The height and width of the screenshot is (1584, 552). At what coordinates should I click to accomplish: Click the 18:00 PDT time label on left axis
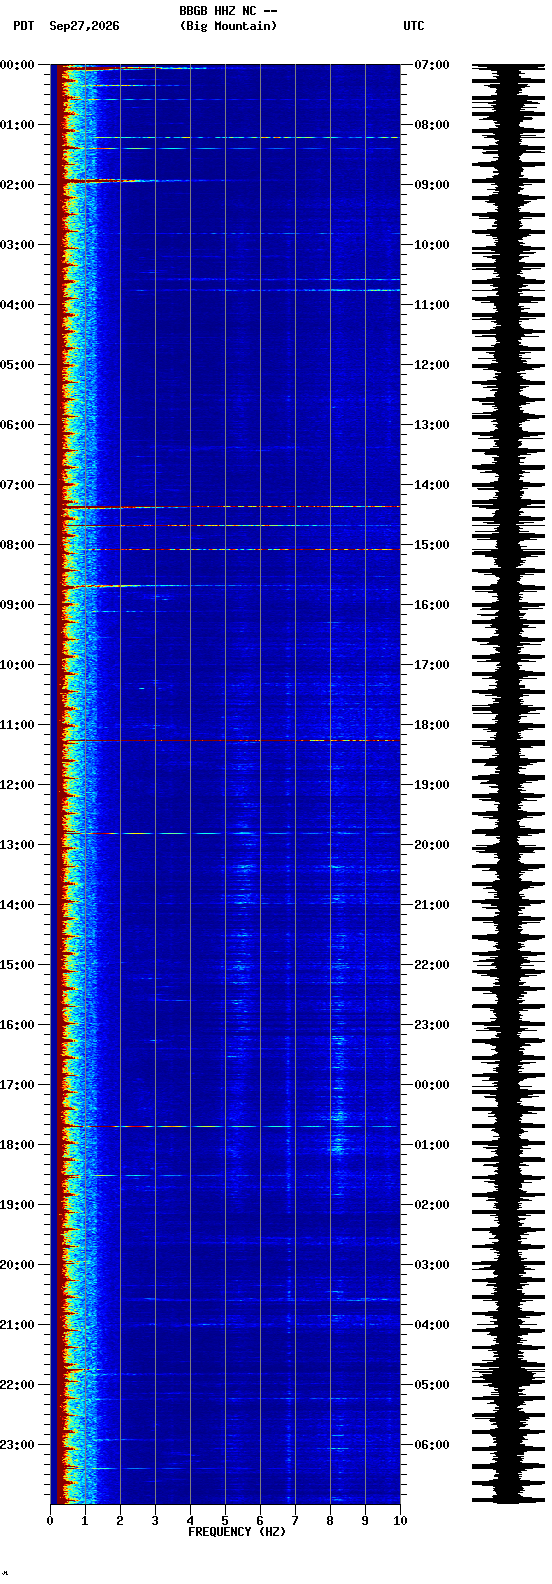click(18, 1145)
